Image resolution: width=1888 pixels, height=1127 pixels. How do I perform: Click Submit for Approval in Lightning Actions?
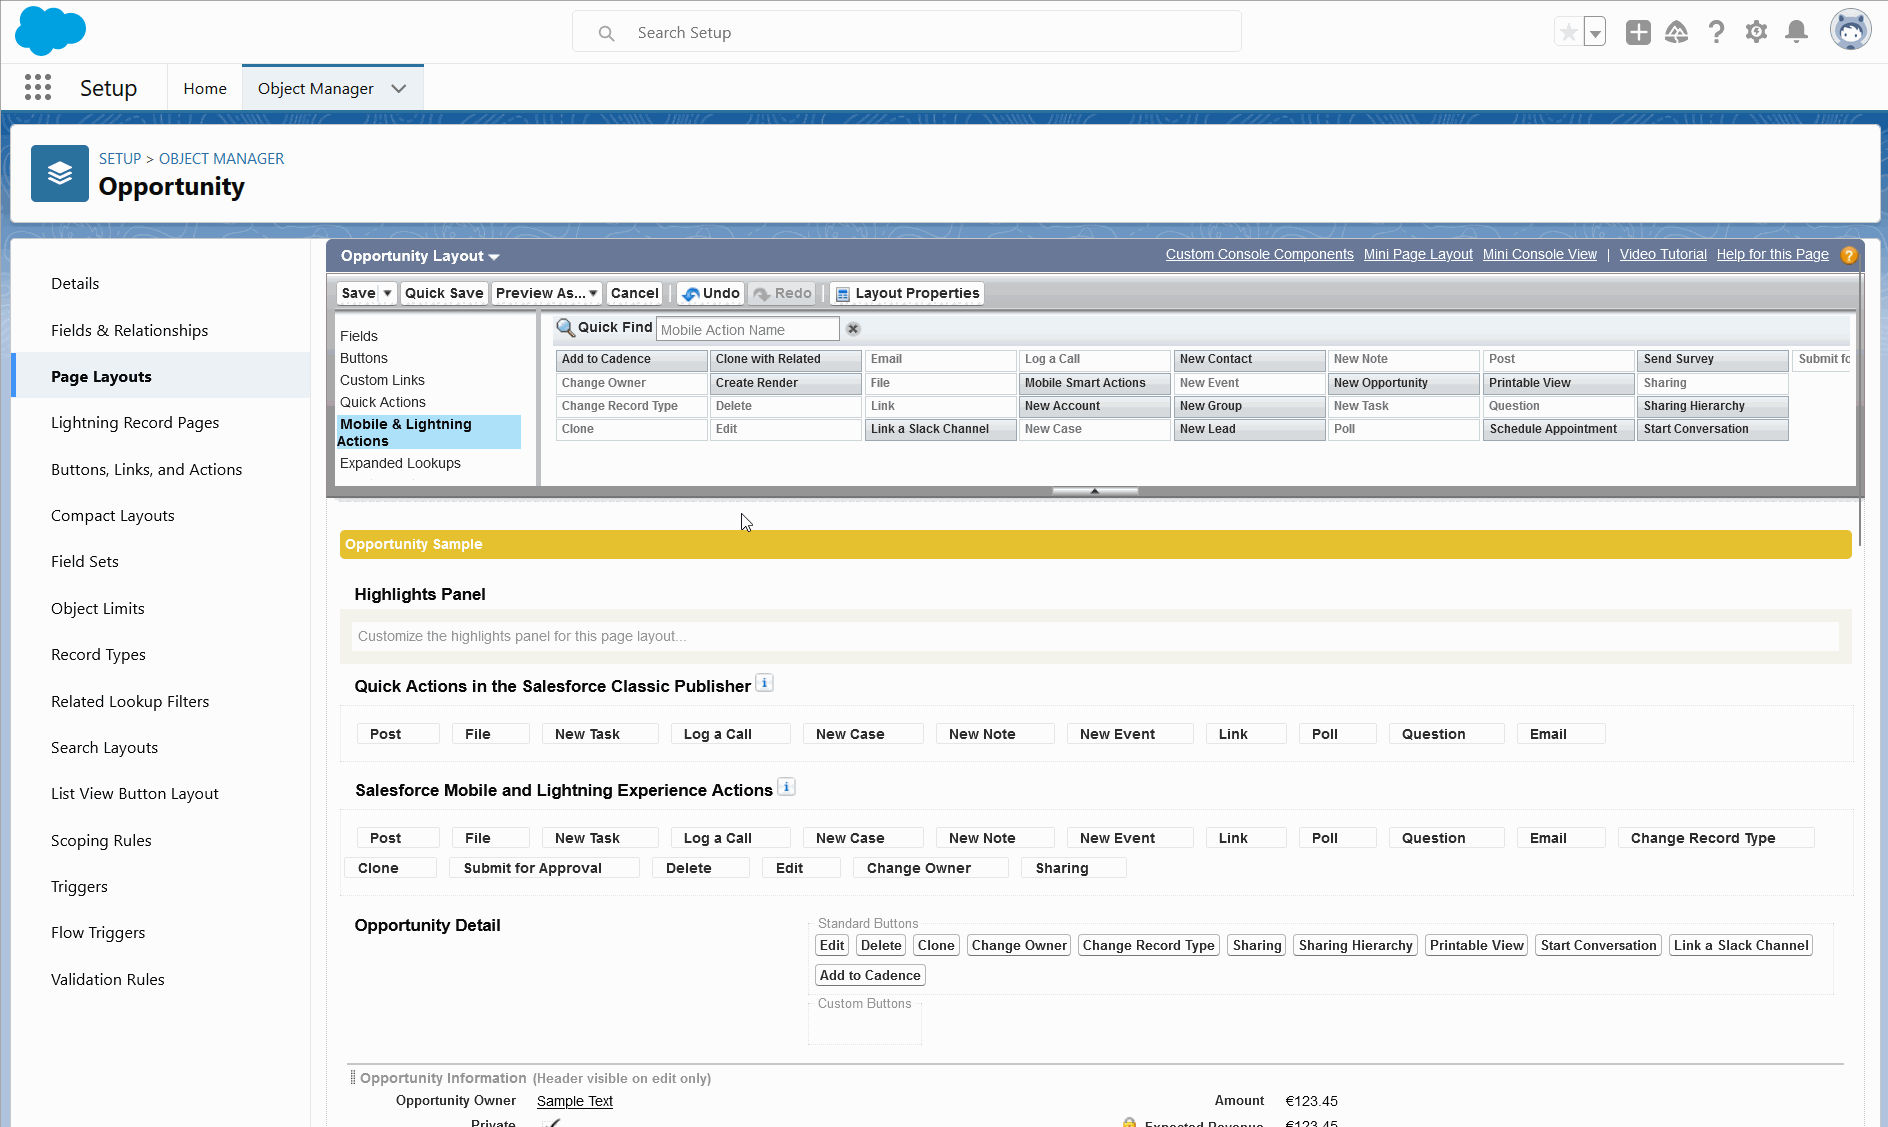544,868
